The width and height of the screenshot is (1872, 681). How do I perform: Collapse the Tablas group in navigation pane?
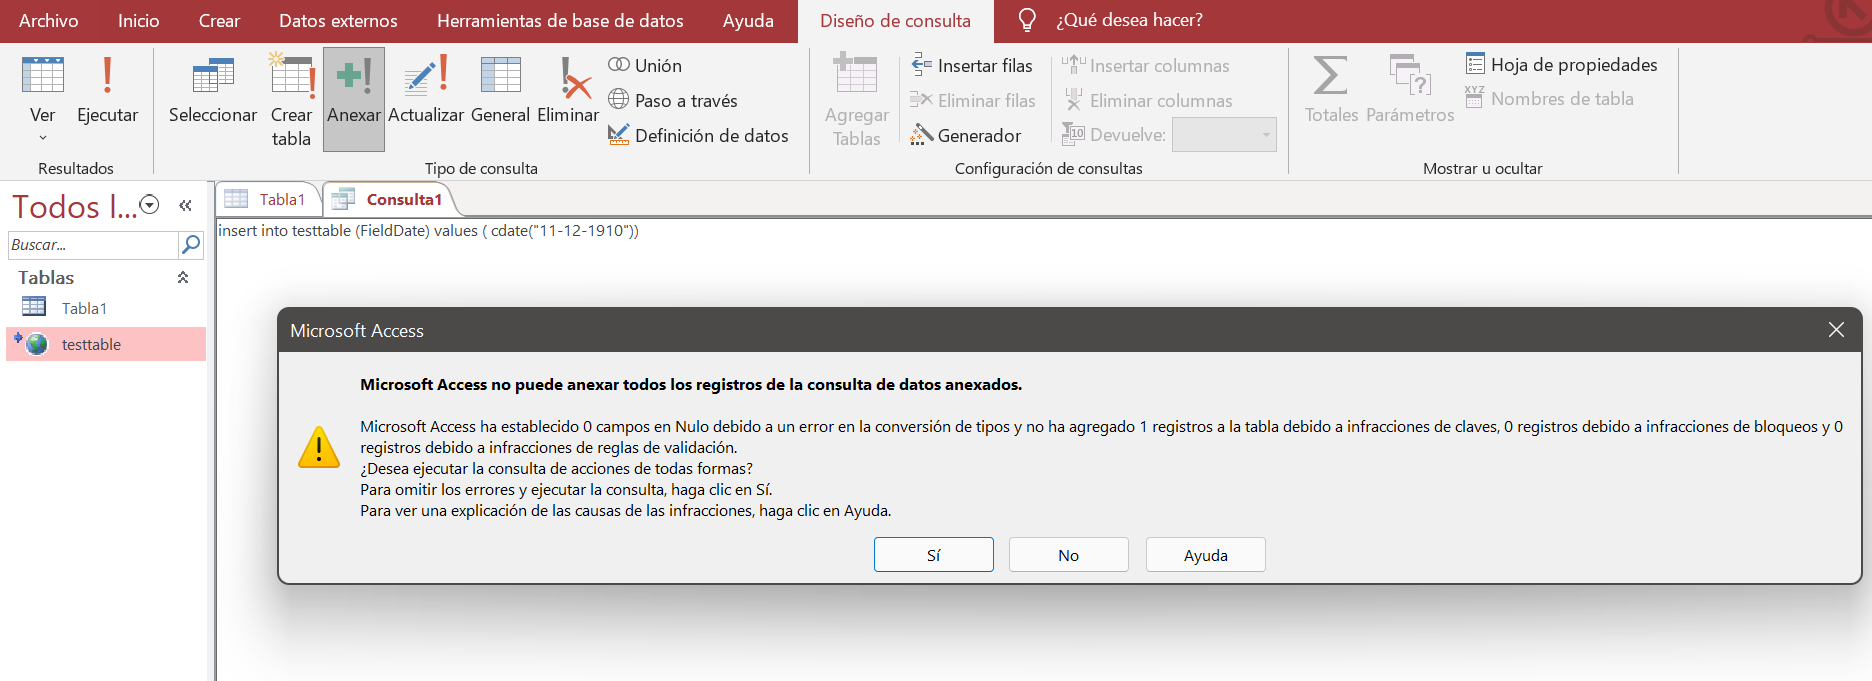[183, 278]
